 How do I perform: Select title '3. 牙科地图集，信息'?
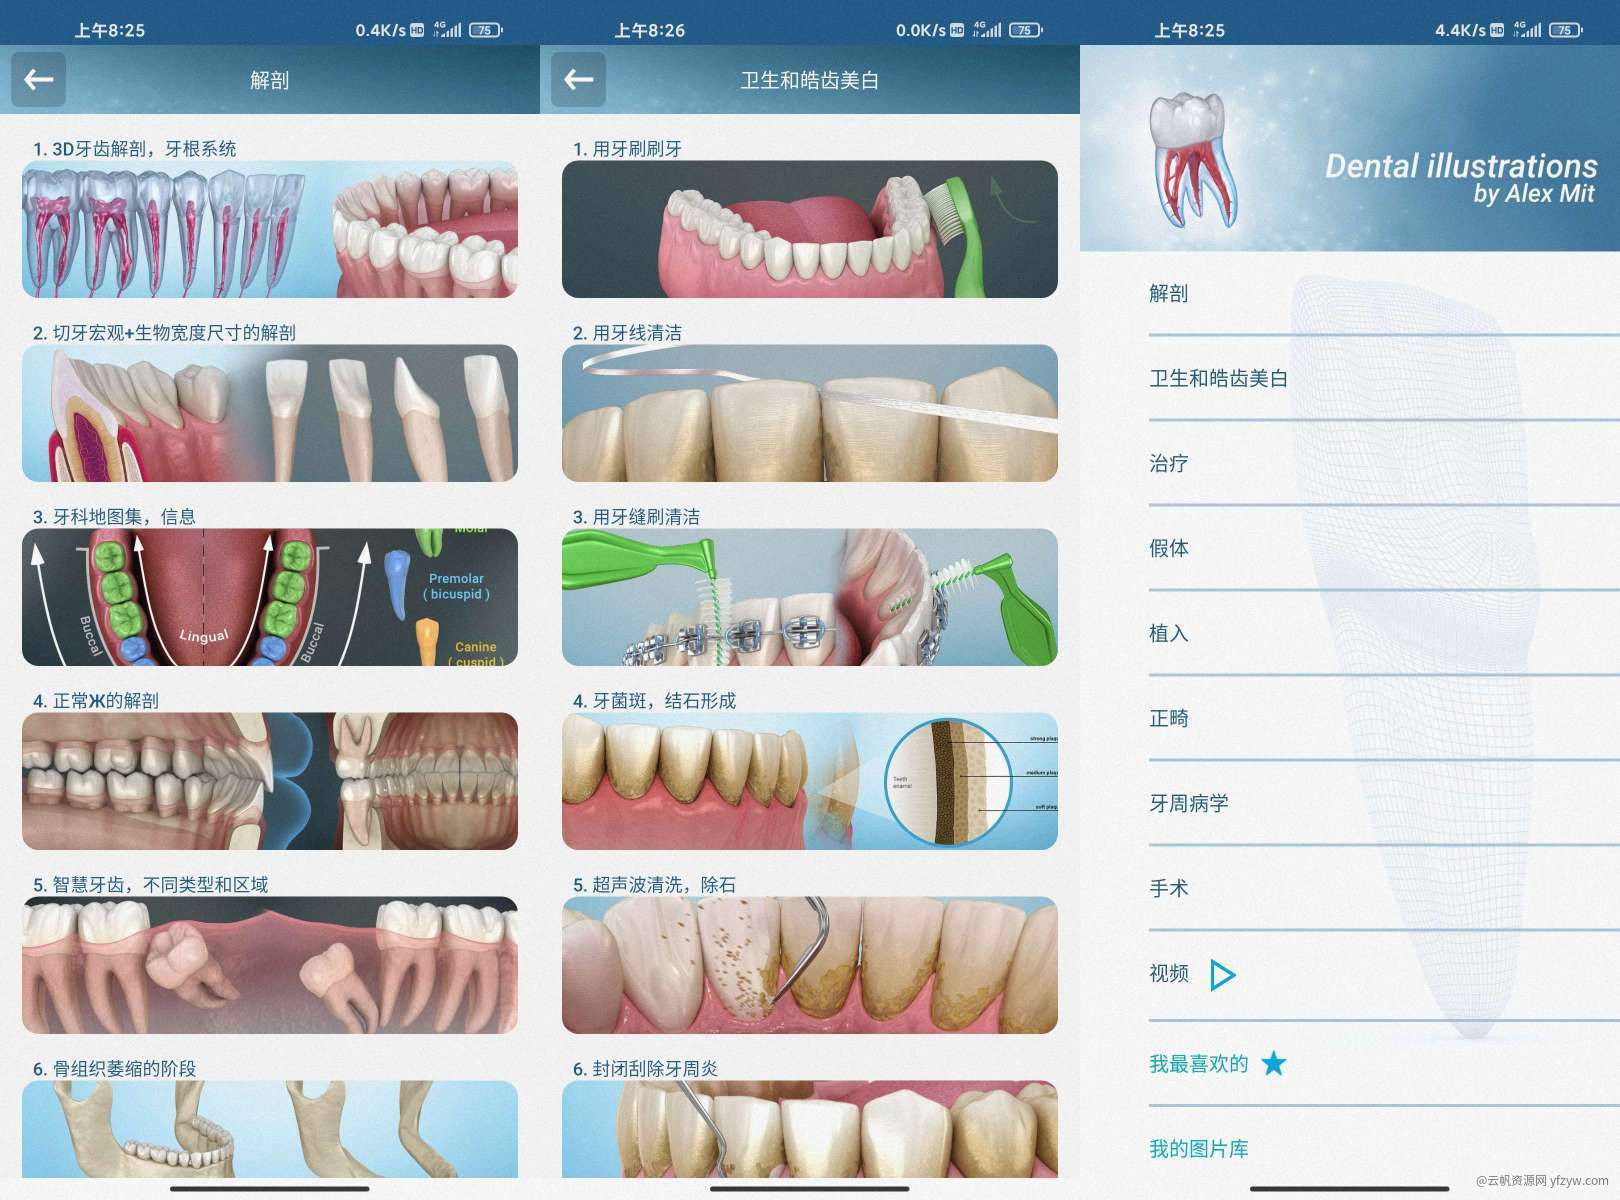[x=114, y=517]
